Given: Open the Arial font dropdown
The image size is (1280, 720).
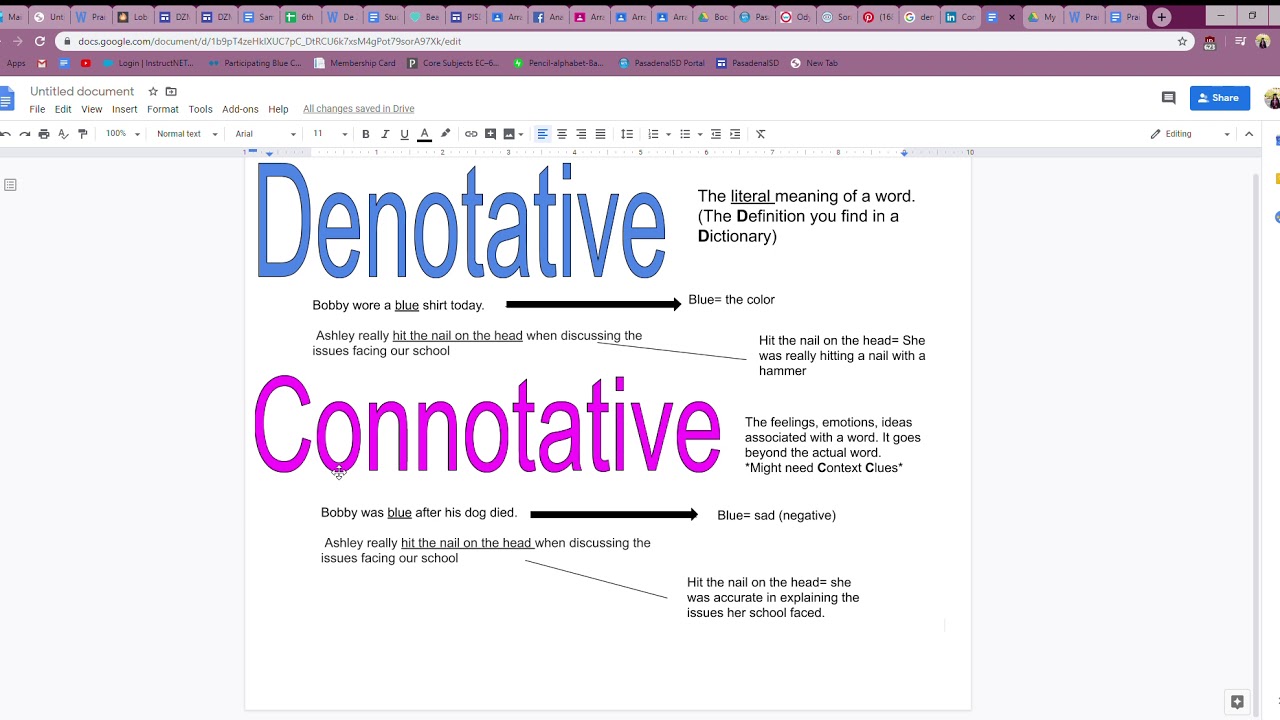Looking at the screenshot, I should coord(266,134).
